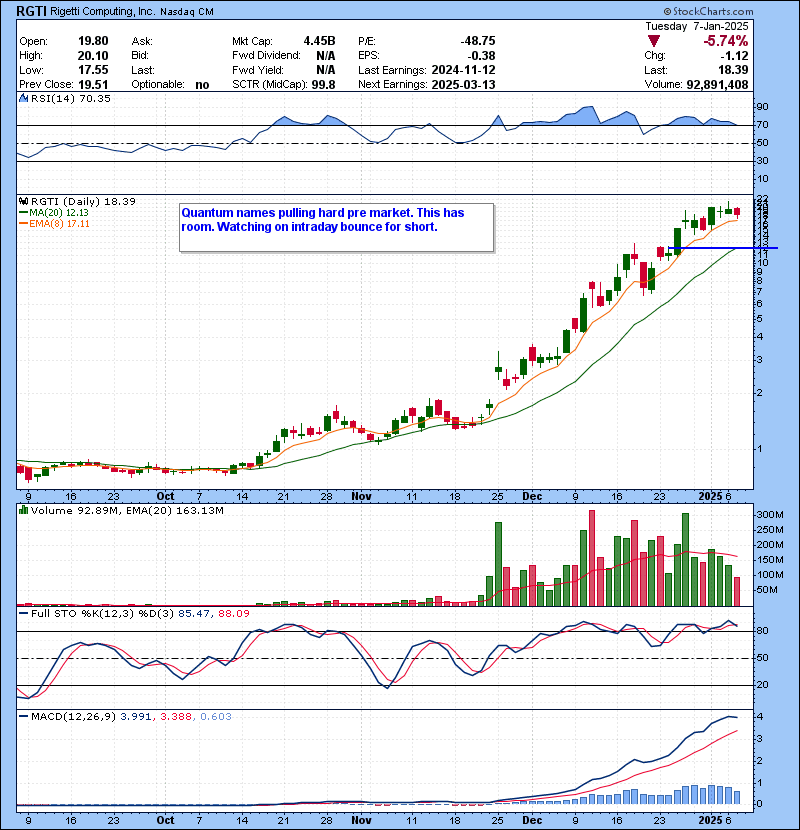Screen dimensions: 800x830
Task: Click the 'Nov' label on bottom date axis
Action: pos(361,820)
